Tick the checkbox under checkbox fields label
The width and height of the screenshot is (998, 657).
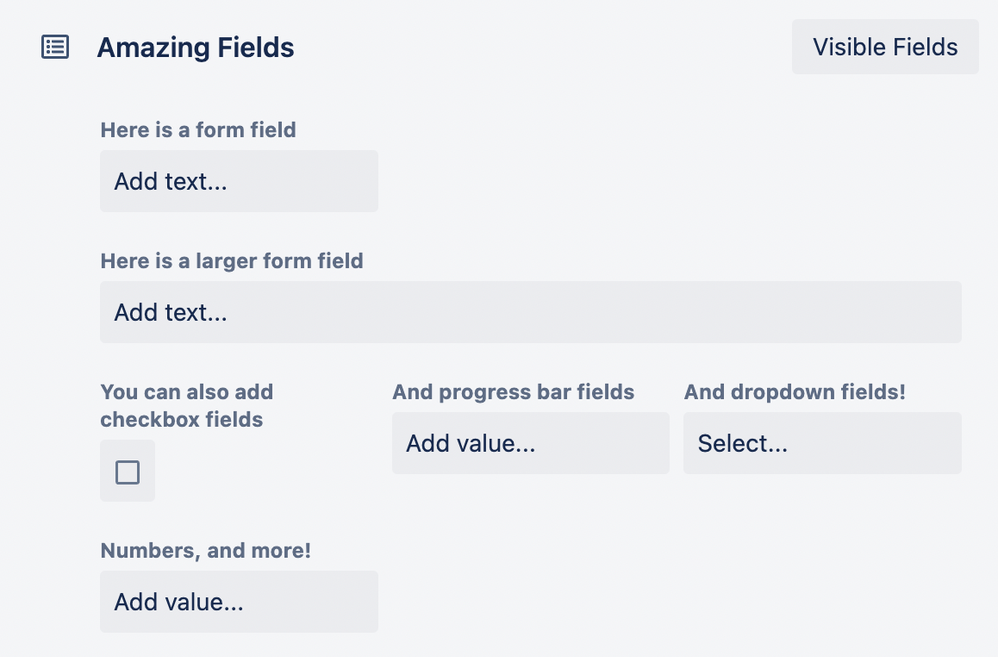coord(127,472)
